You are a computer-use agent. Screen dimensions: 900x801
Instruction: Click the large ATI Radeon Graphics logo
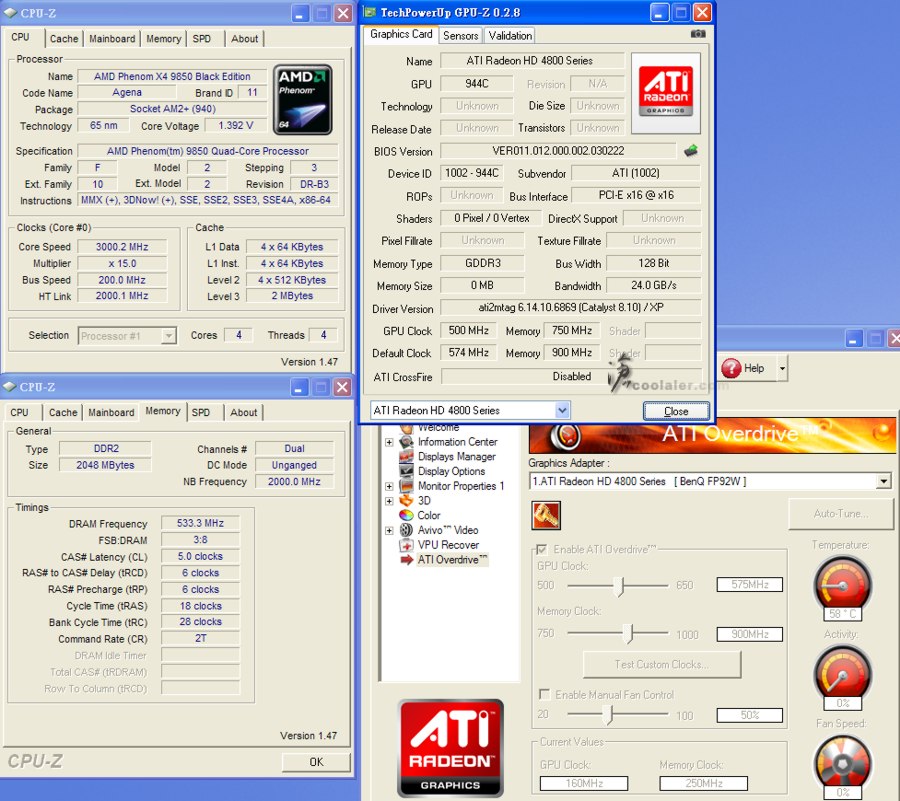click(450, 747)
